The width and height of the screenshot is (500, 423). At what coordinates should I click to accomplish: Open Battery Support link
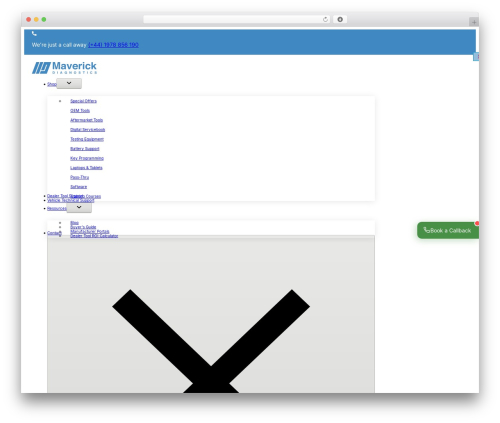point(84,149)
